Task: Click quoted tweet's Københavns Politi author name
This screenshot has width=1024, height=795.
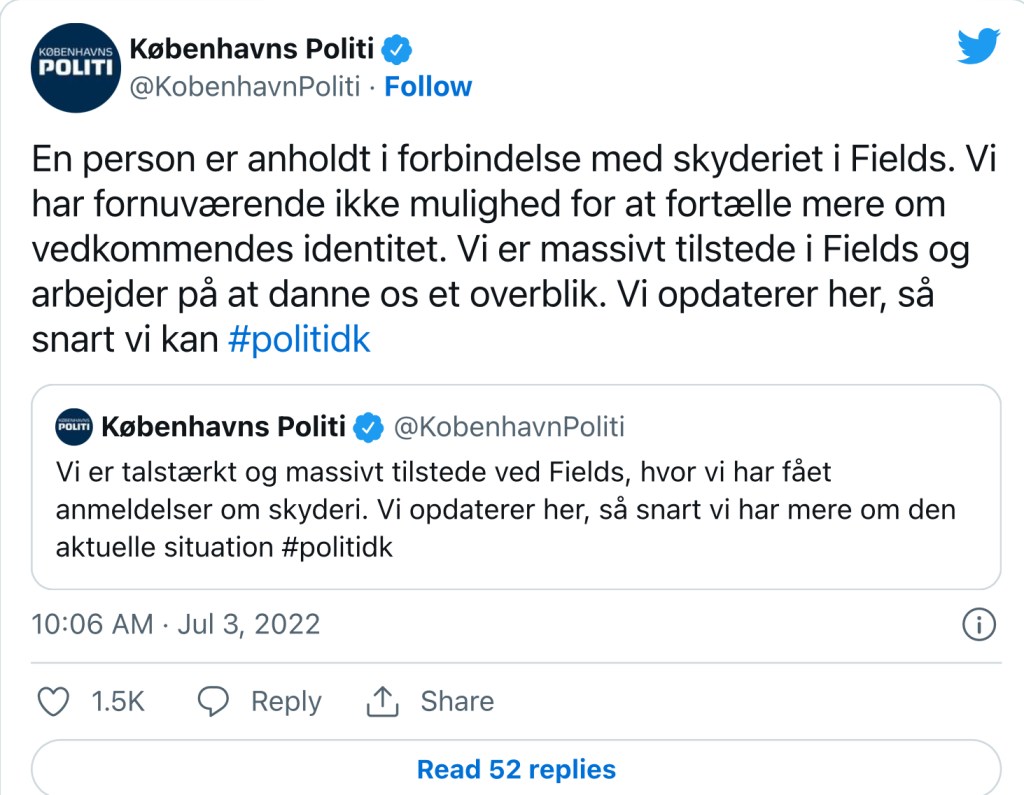Action: click(x=222, y=428)
